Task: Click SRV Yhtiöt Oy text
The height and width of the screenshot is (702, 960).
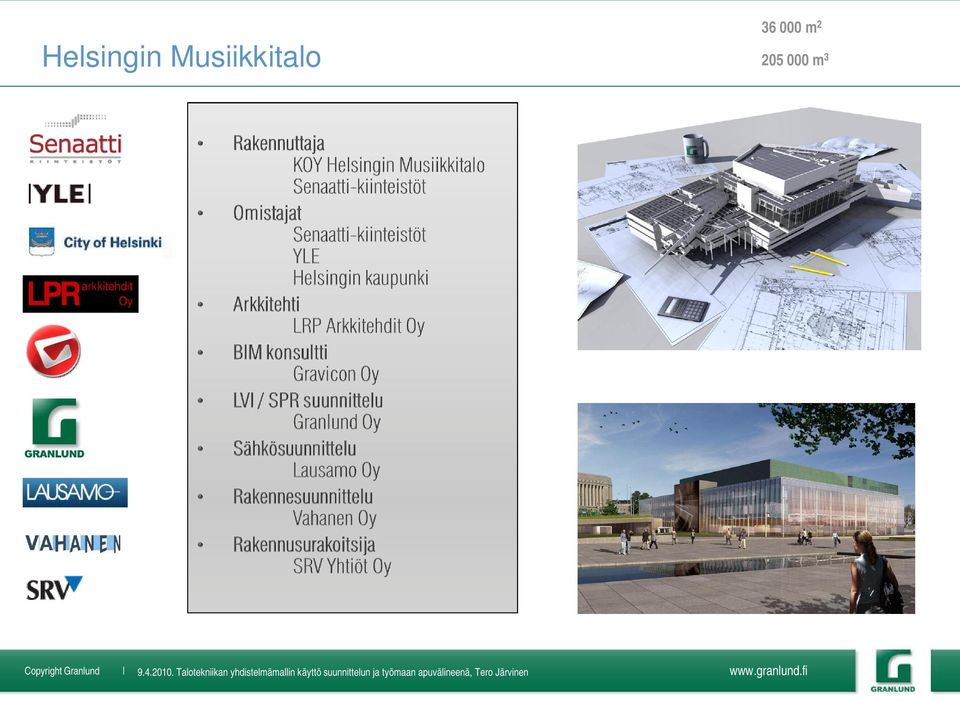Action: [342, 566]
